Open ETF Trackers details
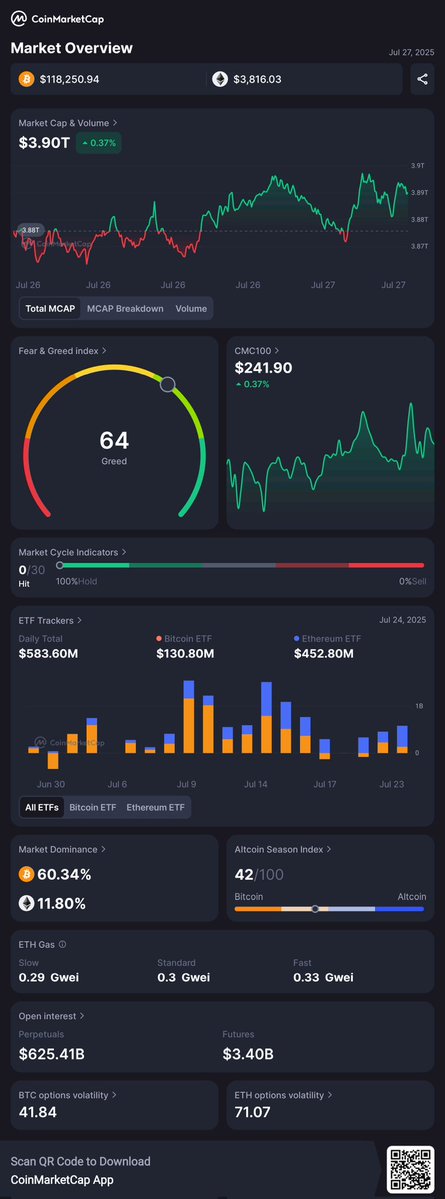 [50, 620]
